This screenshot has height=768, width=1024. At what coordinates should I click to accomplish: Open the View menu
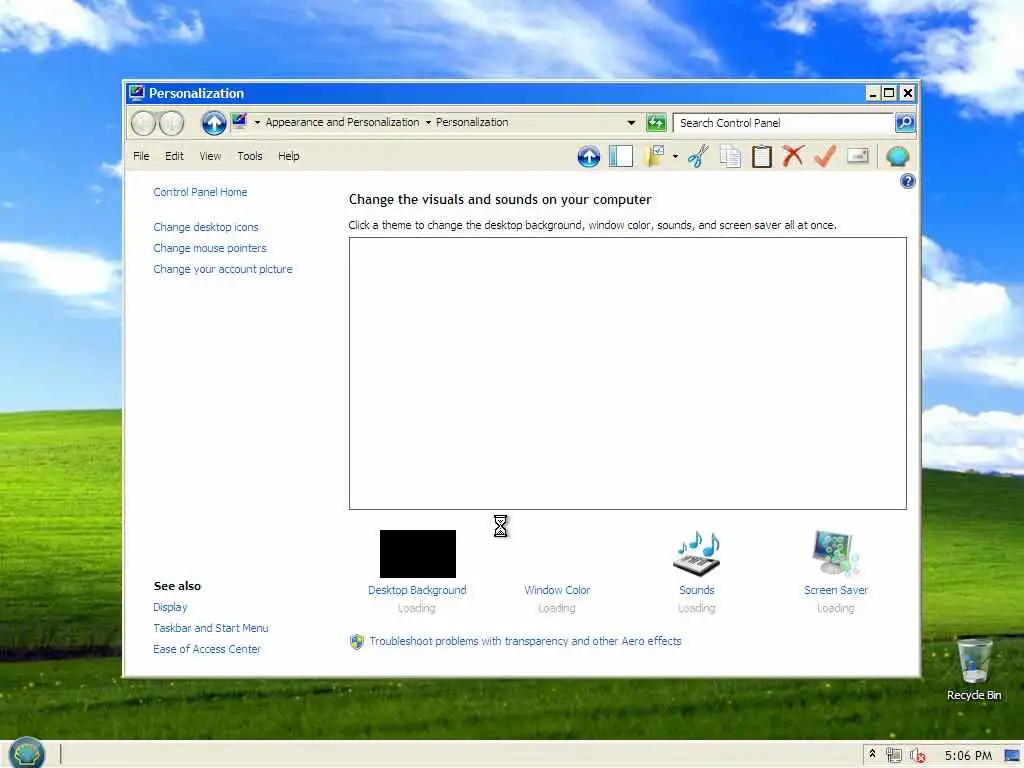pyautogui.click(x=210, y=156)
